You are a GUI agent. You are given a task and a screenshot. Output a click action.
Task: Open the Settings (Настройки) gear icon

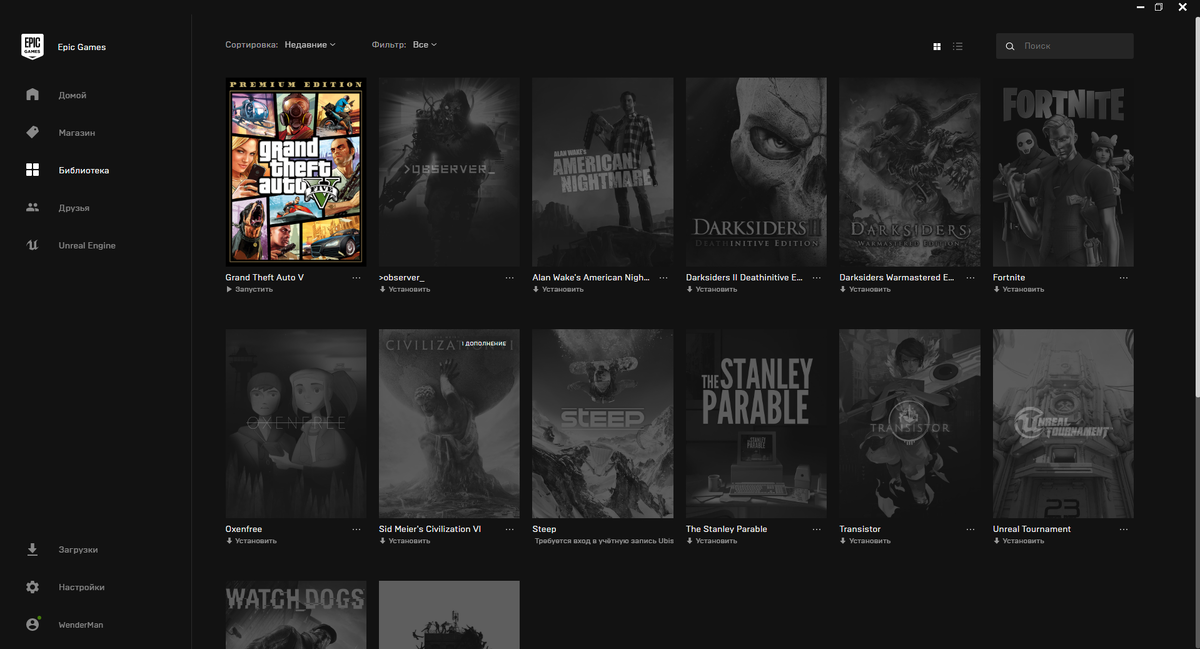(32, 587)
